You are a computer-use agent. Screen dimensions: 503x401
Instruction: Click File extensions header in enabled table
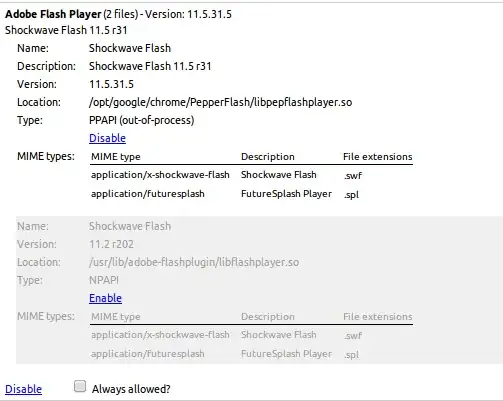pyautogui.click(x=378, y=157)
